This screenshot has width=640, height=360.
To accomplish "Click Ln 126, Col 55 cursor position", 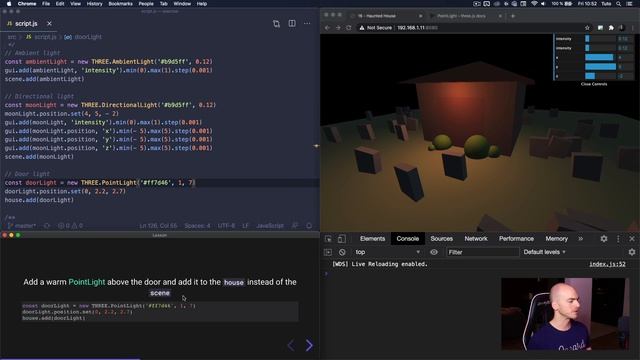I will click(x=158, y=225).
